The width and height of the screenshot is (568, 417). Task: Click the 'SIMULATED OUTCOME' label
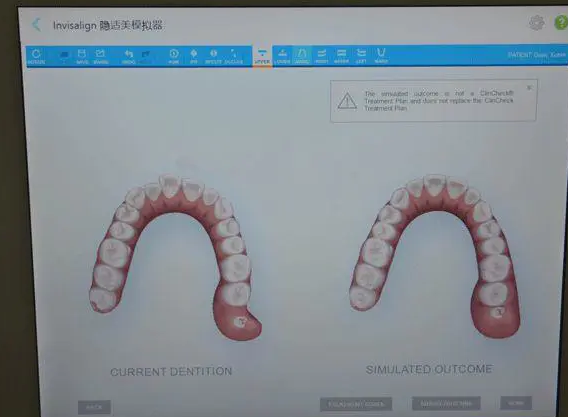[x=429, y=369]
